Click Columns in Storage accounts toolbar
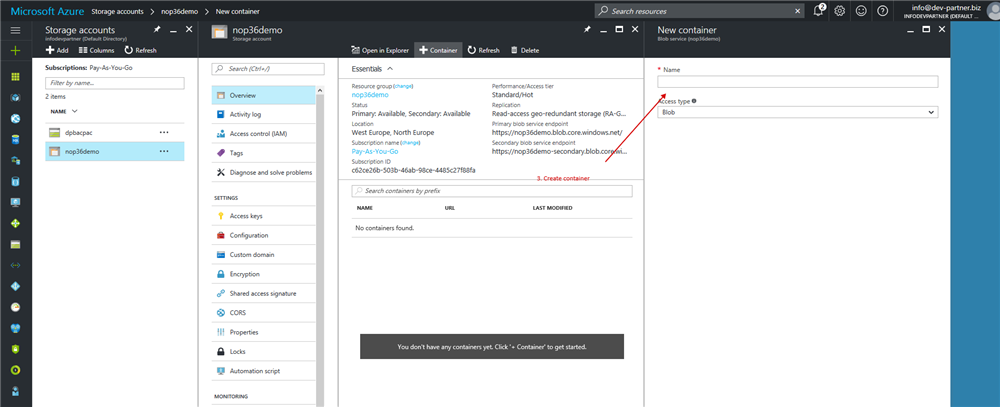 (x=96, y=50)
